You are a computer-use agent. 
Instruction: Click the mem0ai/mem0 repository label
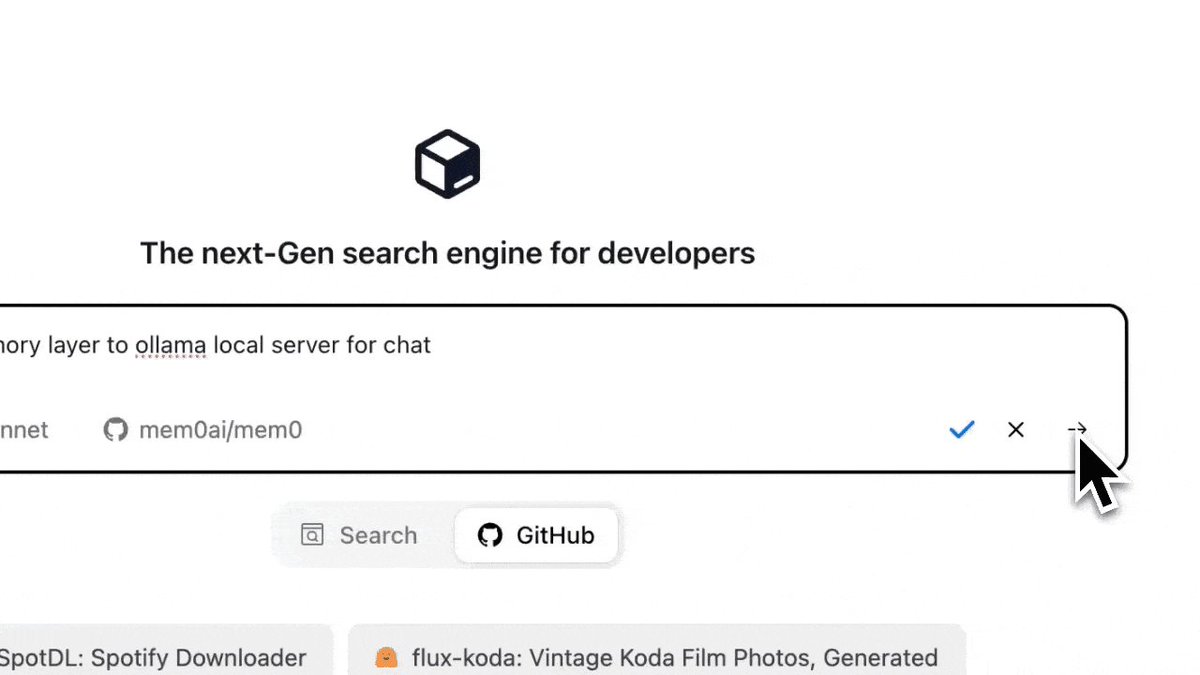click(x=221, y=430)
